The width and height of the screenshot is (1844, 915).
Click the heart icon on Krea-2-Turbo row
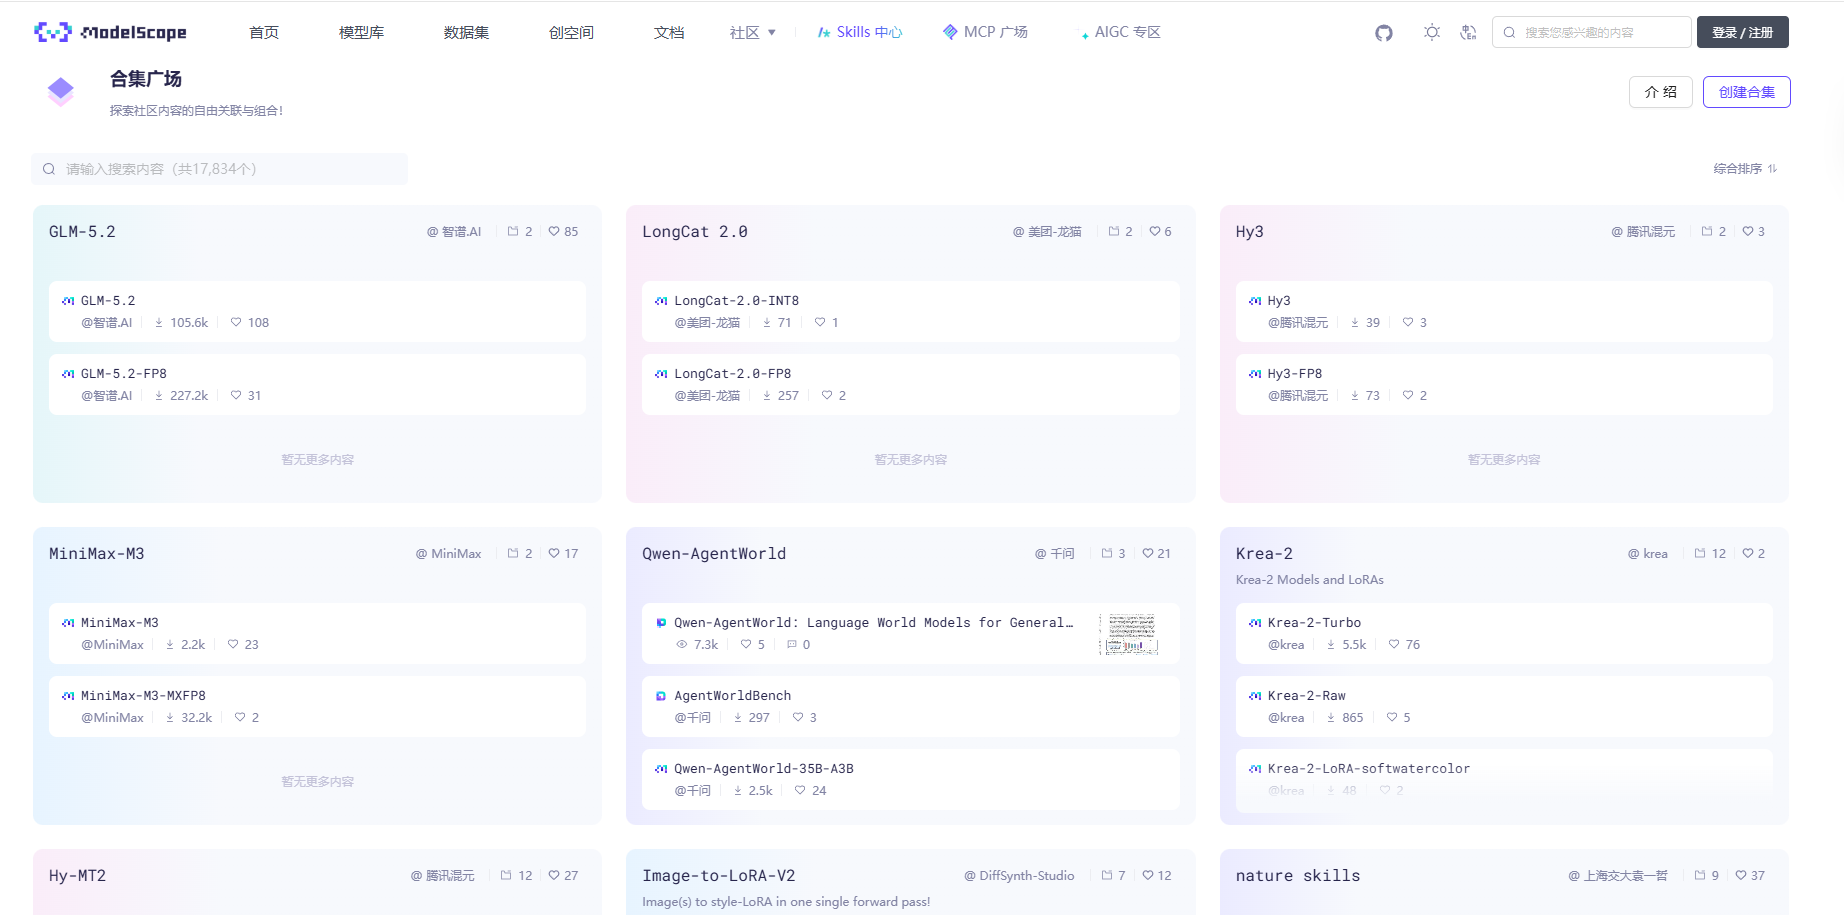(x=1394, y=645)
